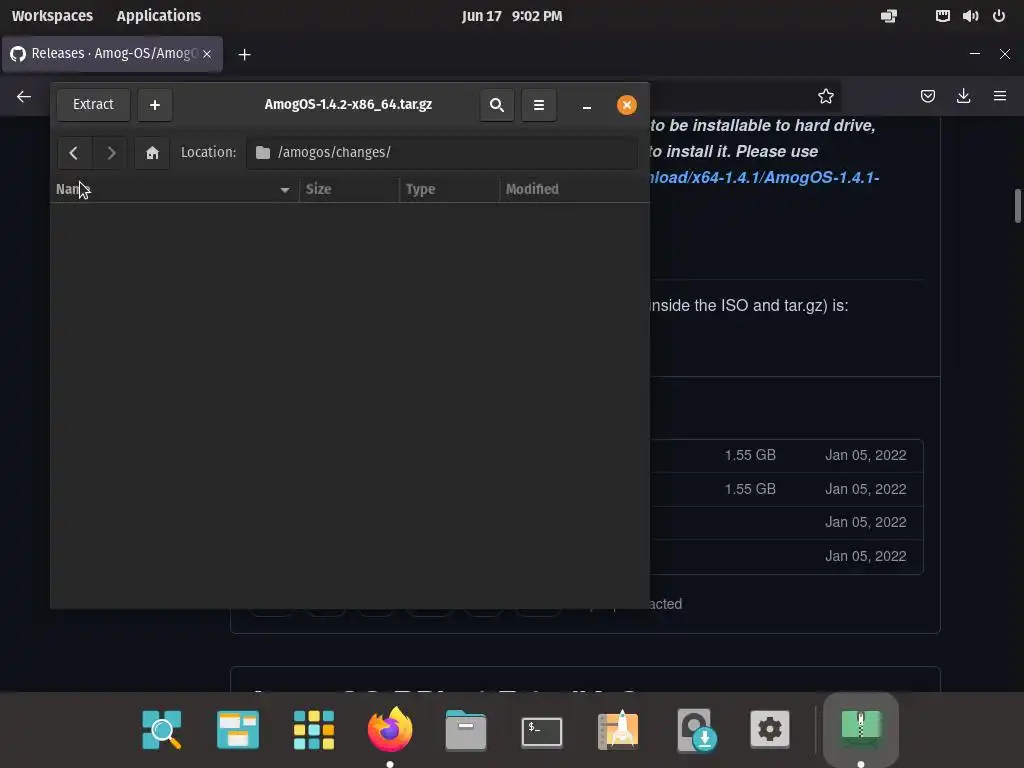1024x768 pixels.
Task: Go to archive home location
Action: [x=152, y=153]
